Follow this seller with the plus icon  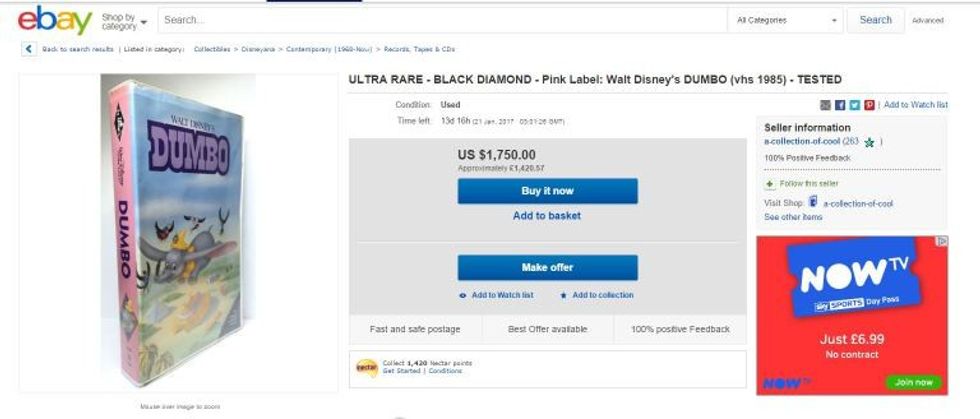point(769,184)
